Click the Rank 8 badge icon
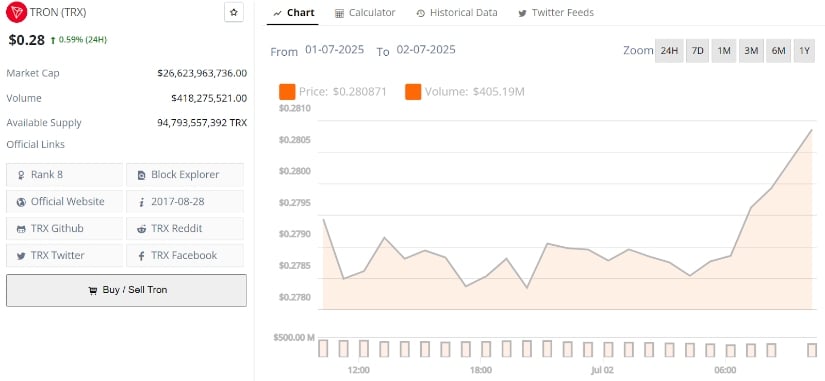 21,175
